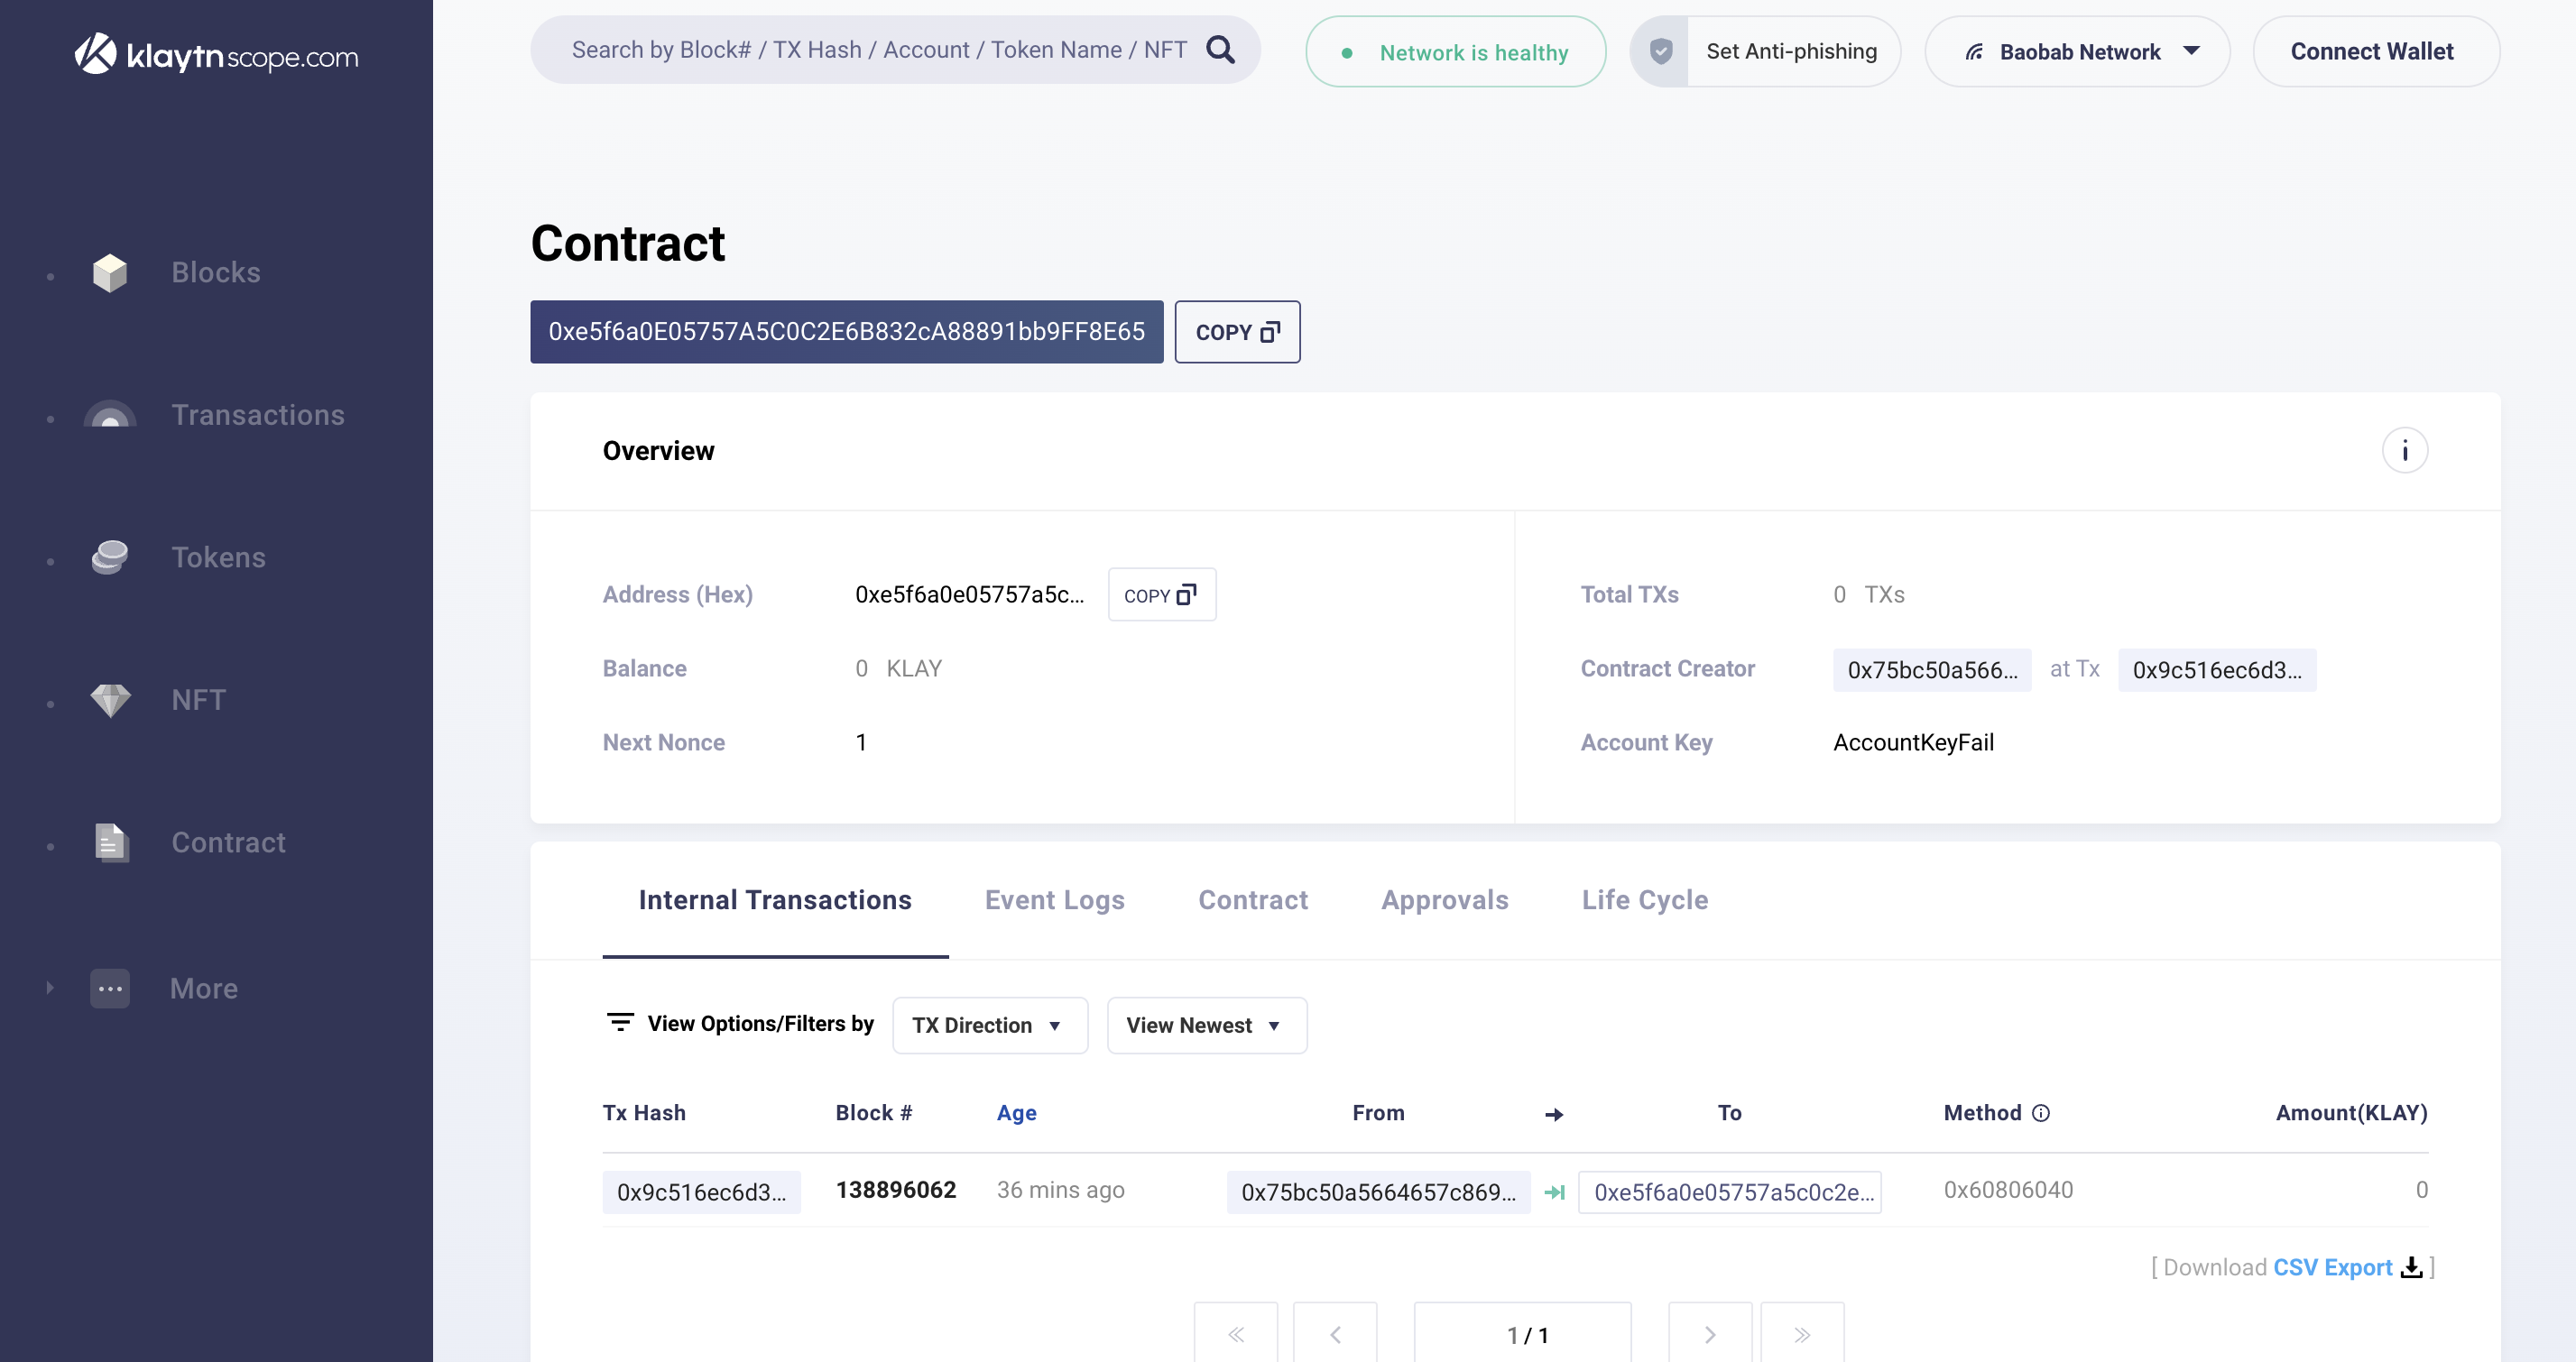2576x1362 pixels.
Task: Go to next page of transactions
Action: click(1709, 1334)
